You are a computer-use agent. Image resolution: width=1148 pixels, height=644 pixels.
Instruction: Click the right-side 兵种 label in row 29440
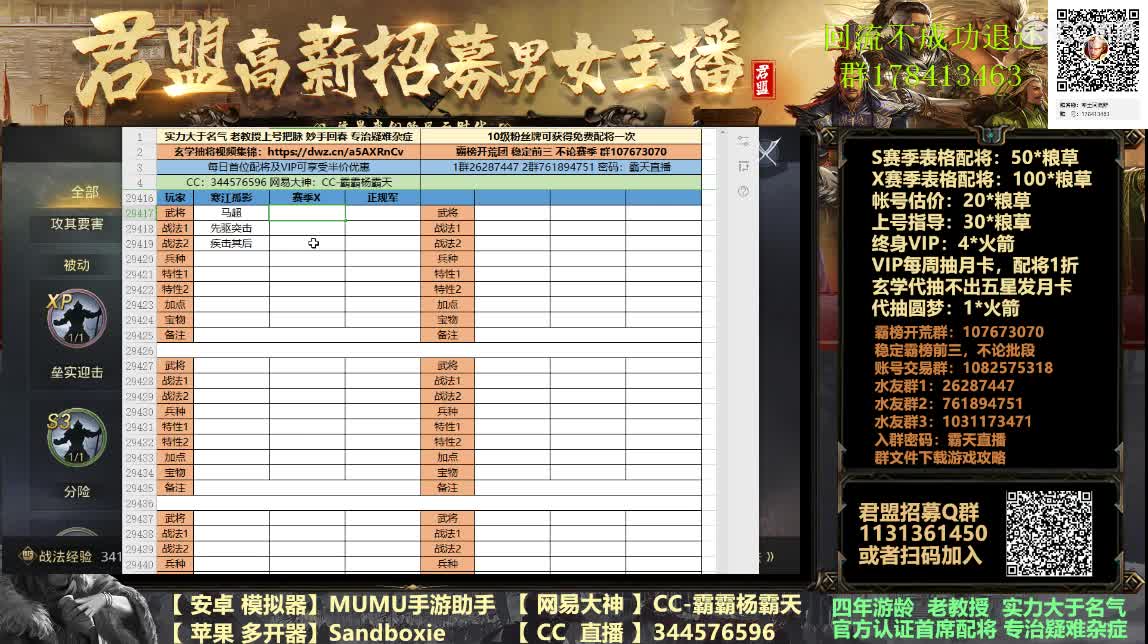click(x=447, y=564)
